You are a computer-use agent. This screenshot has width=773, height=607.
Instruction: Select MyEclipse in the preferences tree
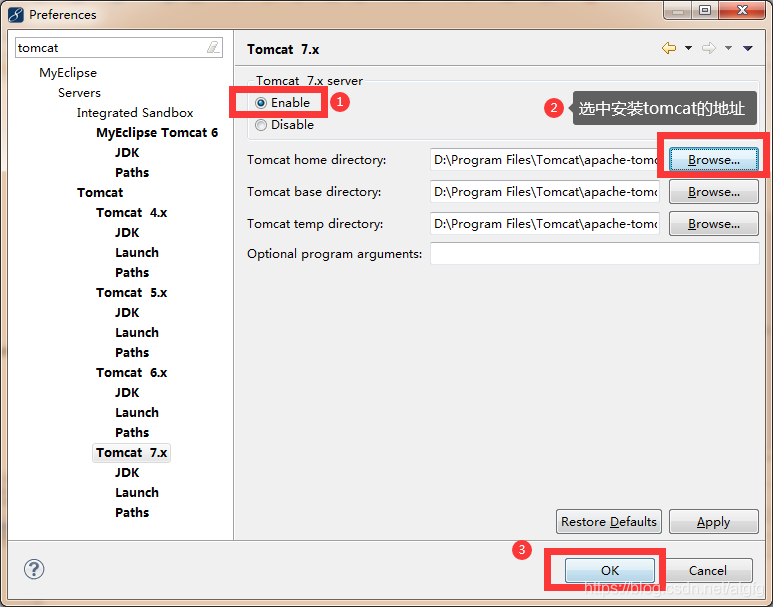click(68, 73)
